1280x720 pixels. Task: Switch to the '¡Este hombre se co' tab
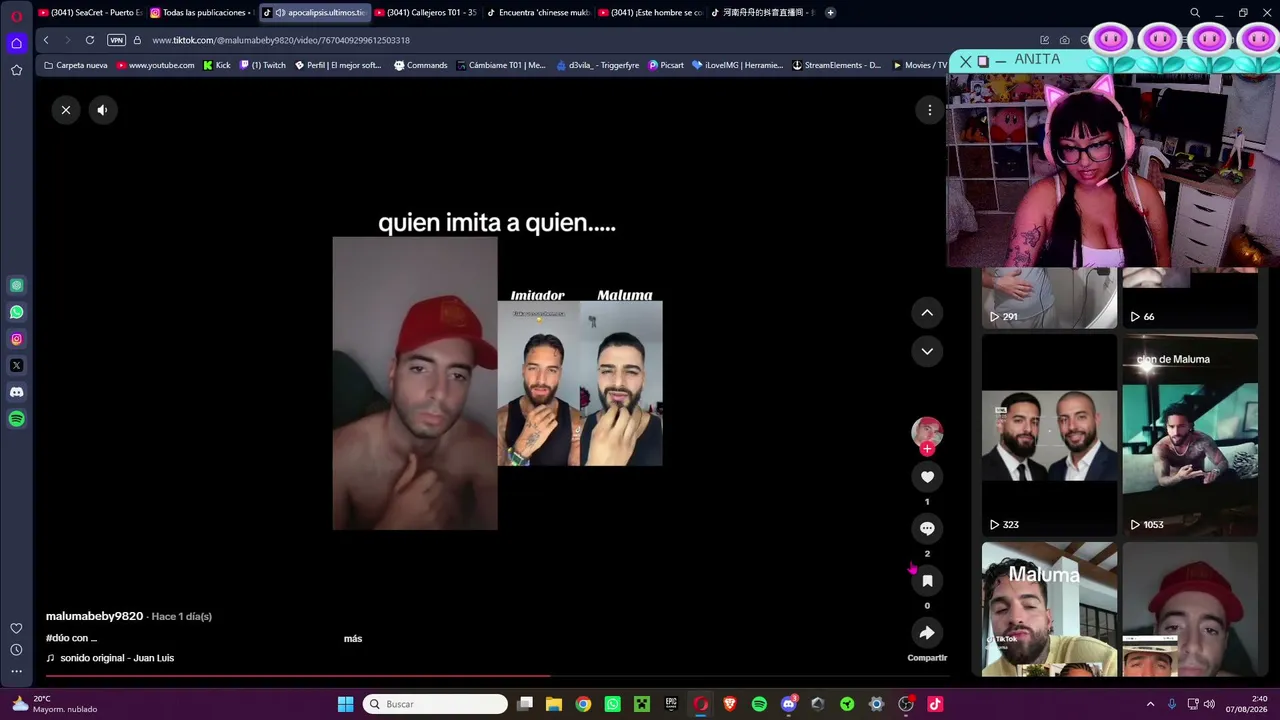point(650,13)
